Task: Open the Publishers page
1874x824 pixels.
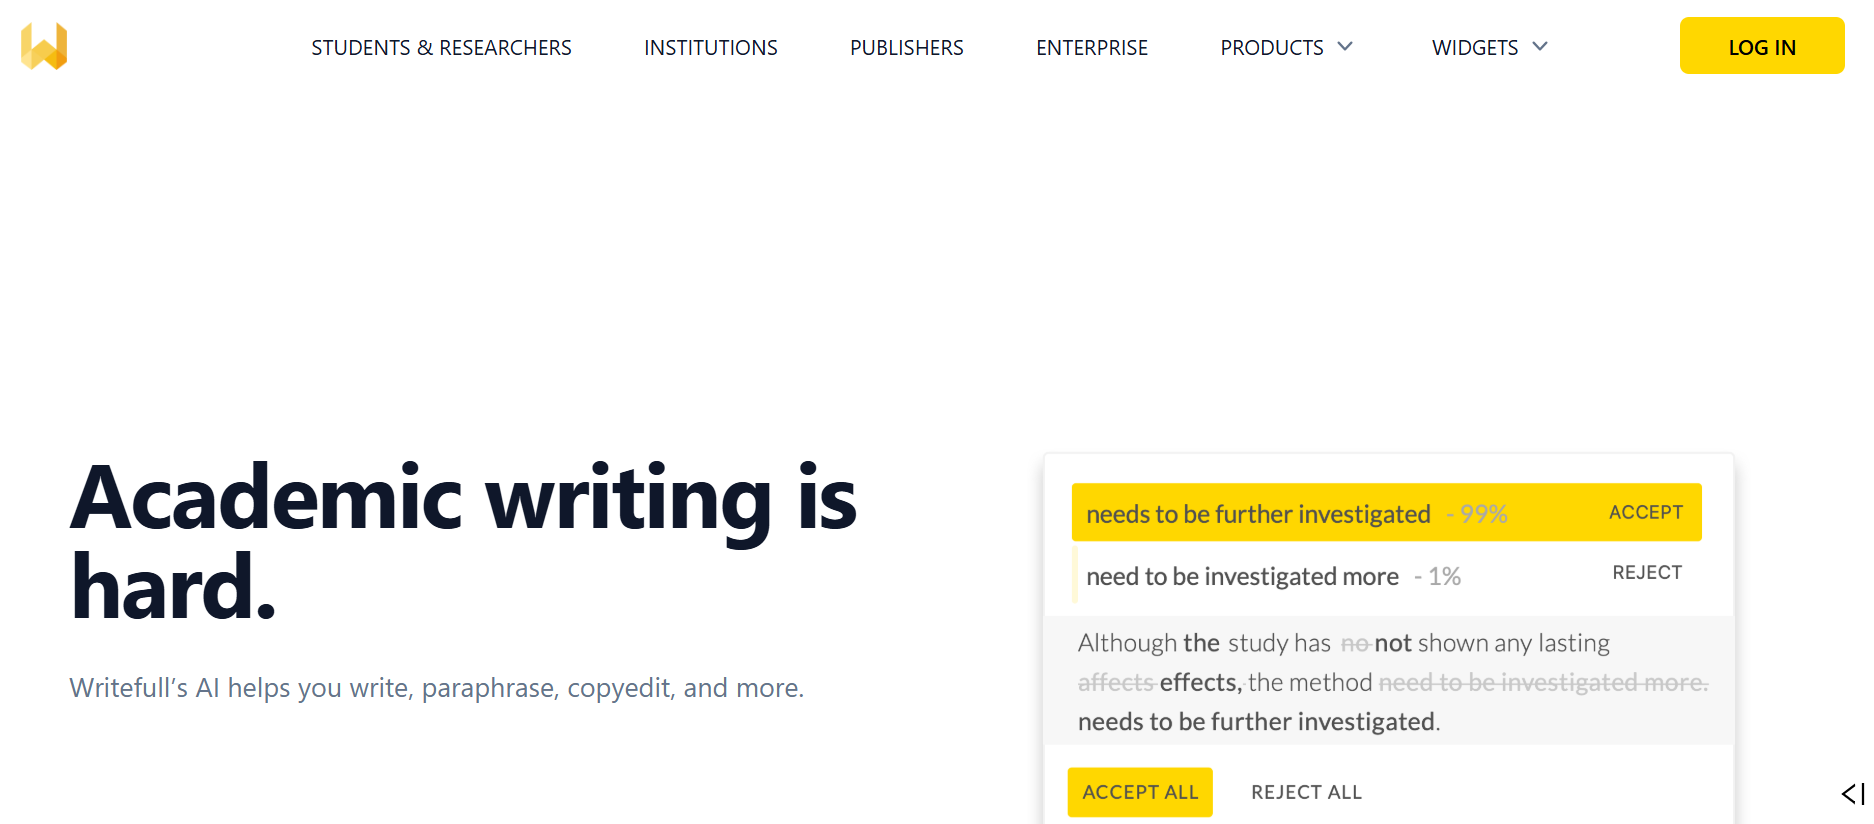Action: [x=907, y=48]
